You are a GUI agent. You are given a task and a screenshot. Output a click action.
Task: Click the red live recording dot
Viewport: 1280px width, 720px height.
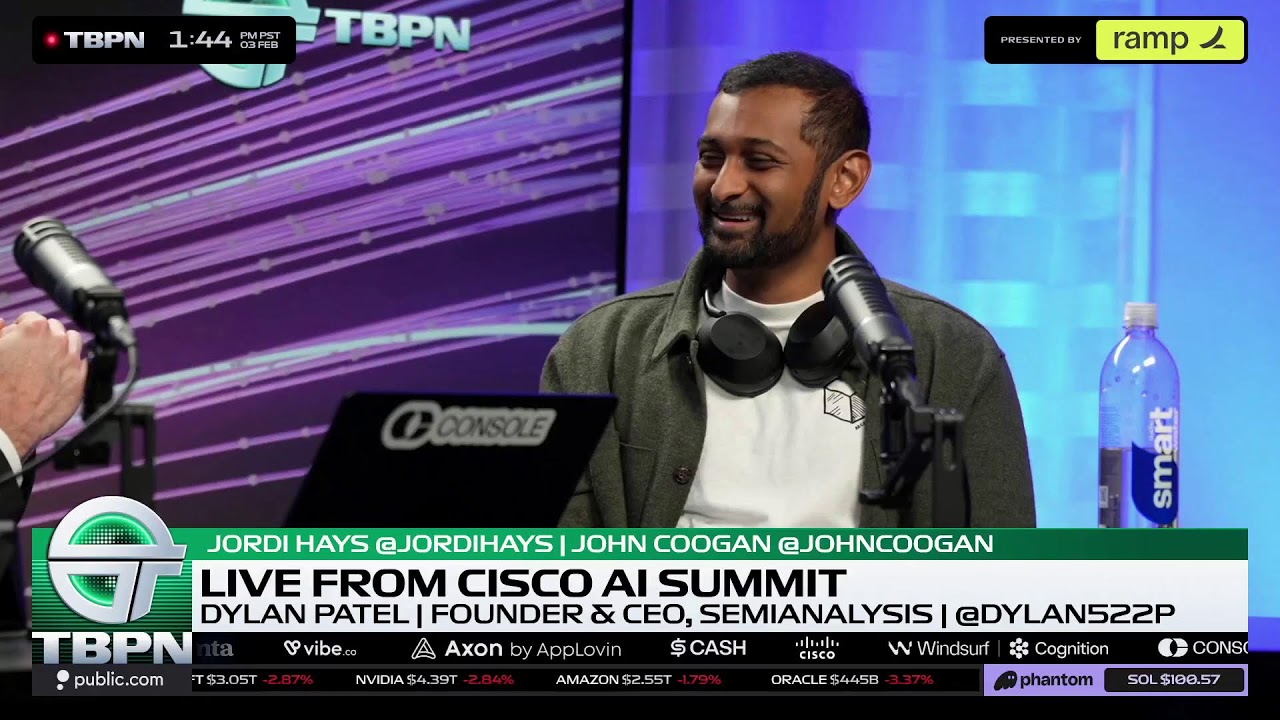click(51, 40)
